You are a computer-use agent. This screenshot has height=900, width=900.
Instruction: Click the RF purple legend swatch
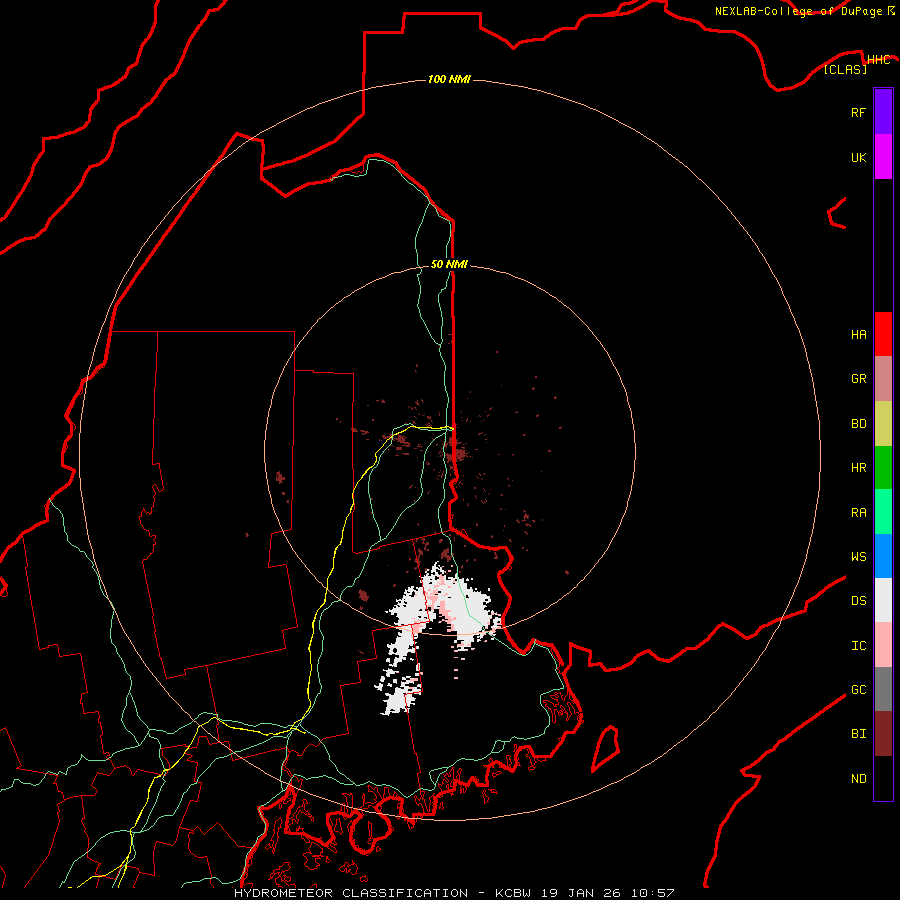coord(883,111)
